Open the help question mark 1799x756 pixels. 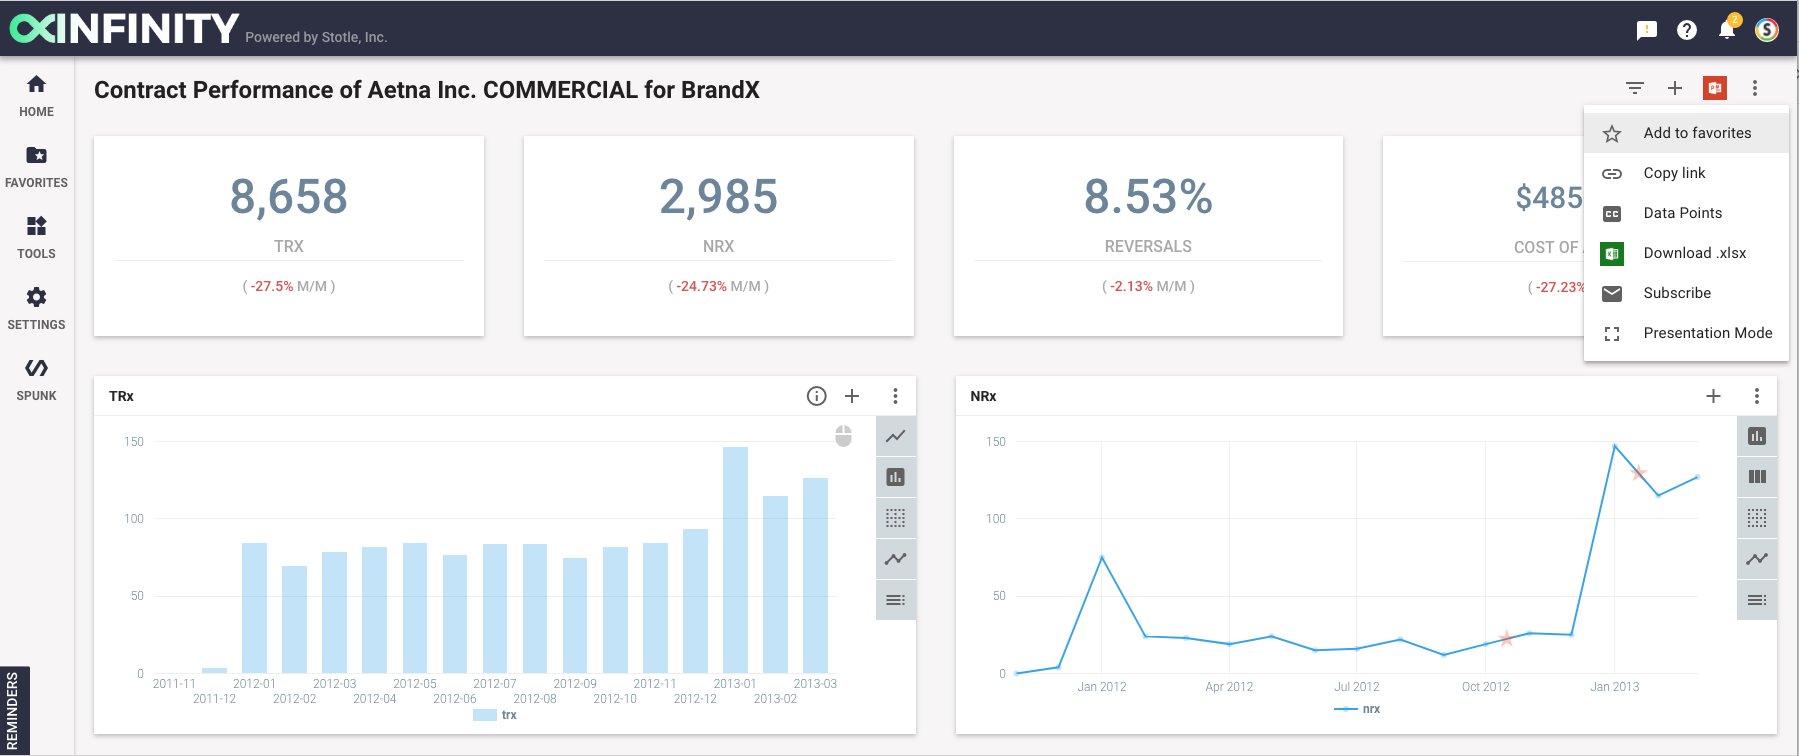pos(1687,30)
